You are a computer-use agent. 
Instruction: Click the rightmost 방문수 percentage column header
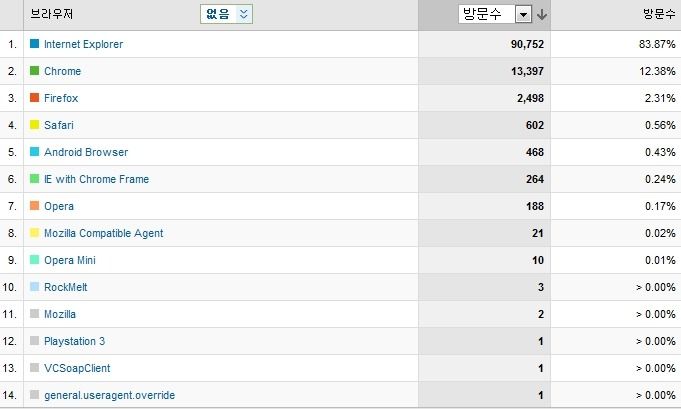(x=659, y=14)
